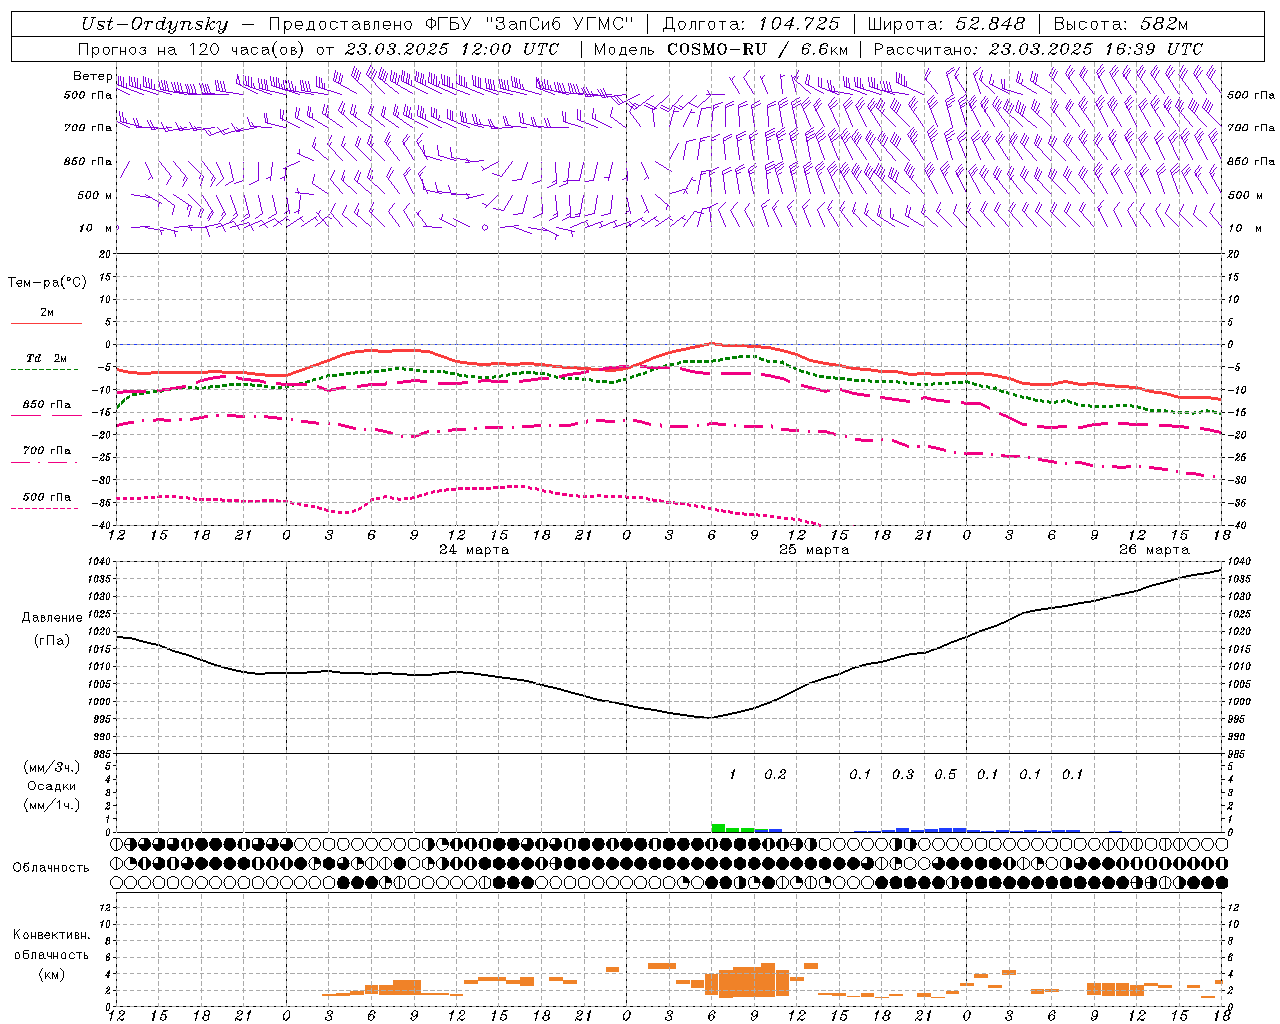
Task: Click the Конвективн. convective cloud label
Action: (51, 935)
